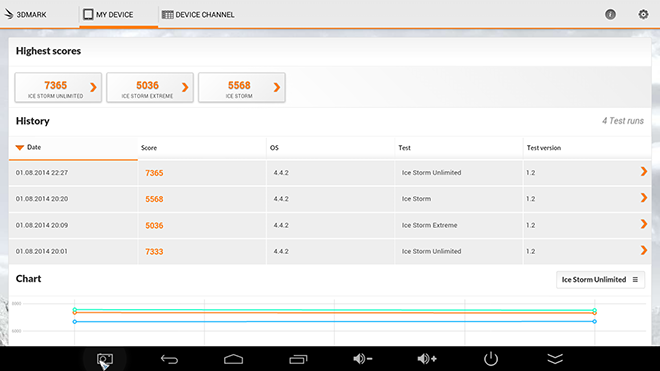
Task: Switch to My Device tab
Action: pos(108,14)
